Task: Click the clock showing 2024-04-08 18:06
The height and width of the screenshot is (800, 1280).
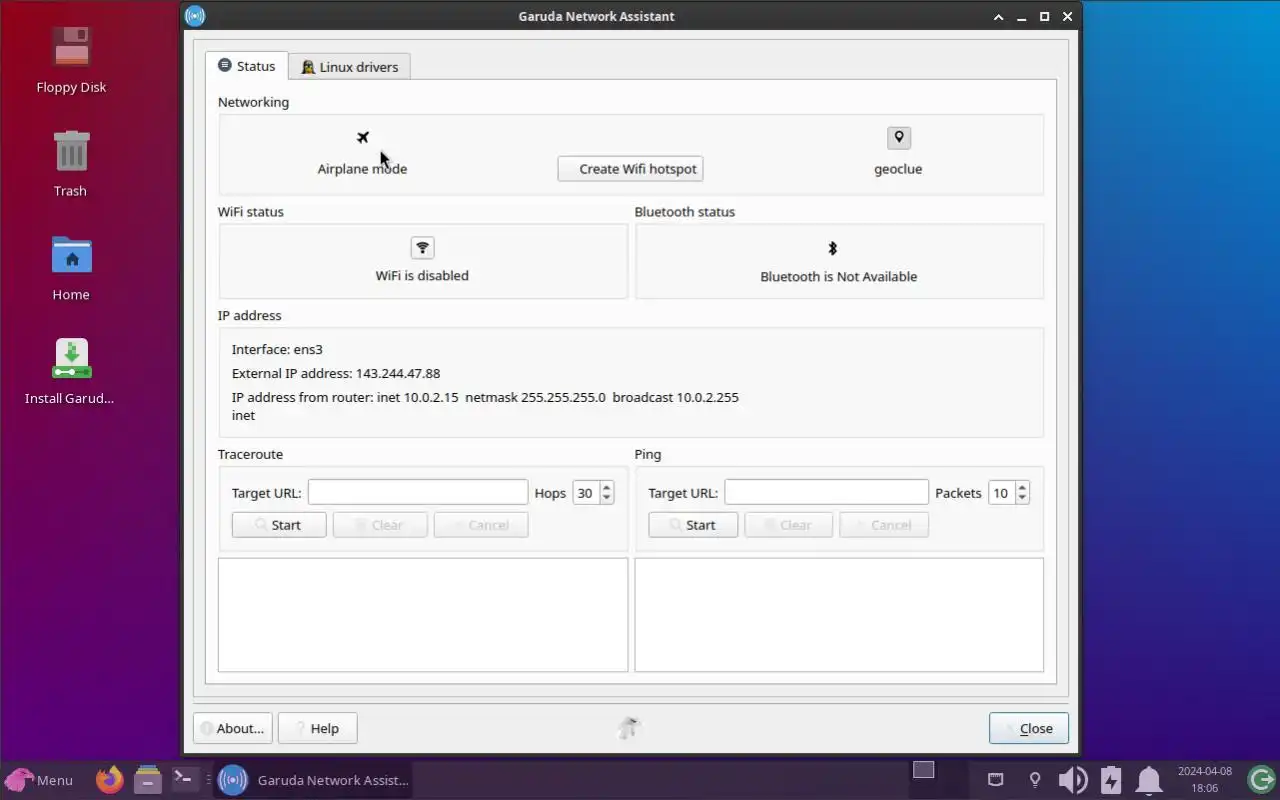Action: click(x=1205, y=780)
